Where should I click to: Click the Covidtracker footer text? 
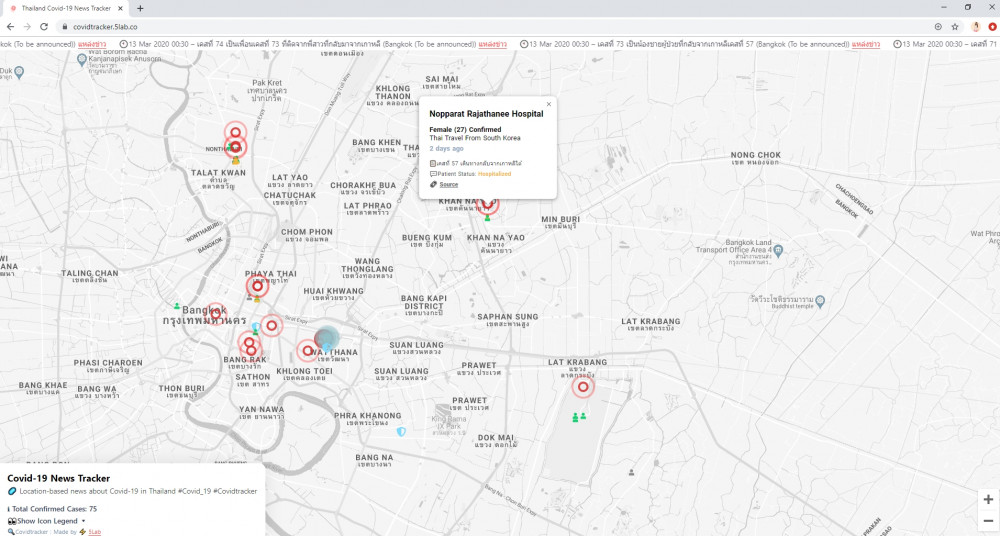pyautogui.click(x=31, y=532)
